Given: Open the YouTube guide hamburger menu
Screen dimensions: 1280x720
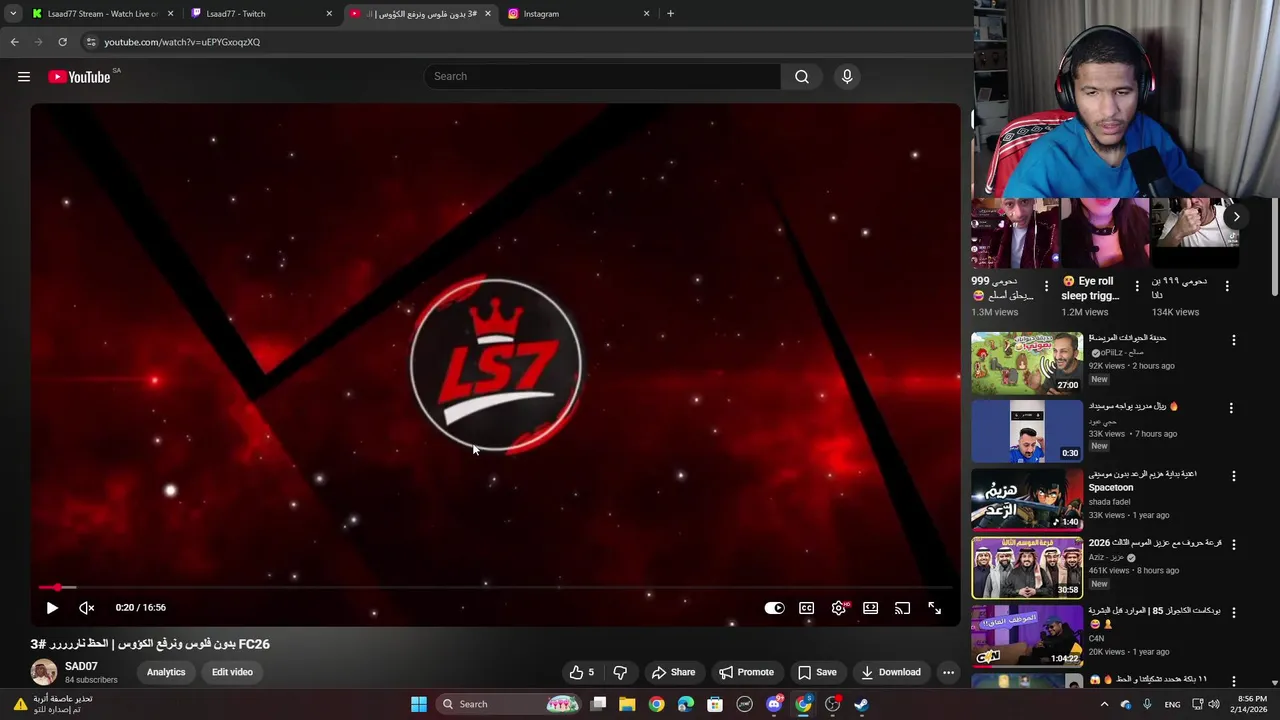Looking at the screenshot, I should (x=24, y=77).
